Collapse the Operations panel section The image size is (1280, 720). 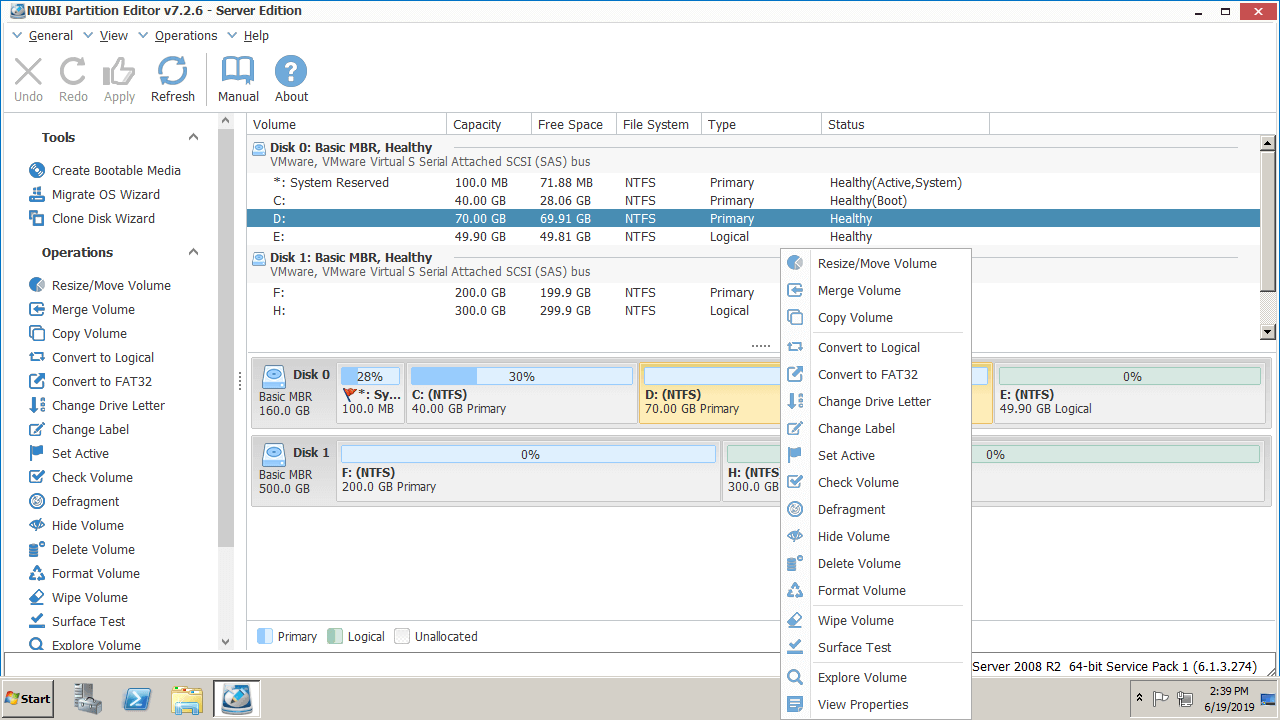coord(193,253)
